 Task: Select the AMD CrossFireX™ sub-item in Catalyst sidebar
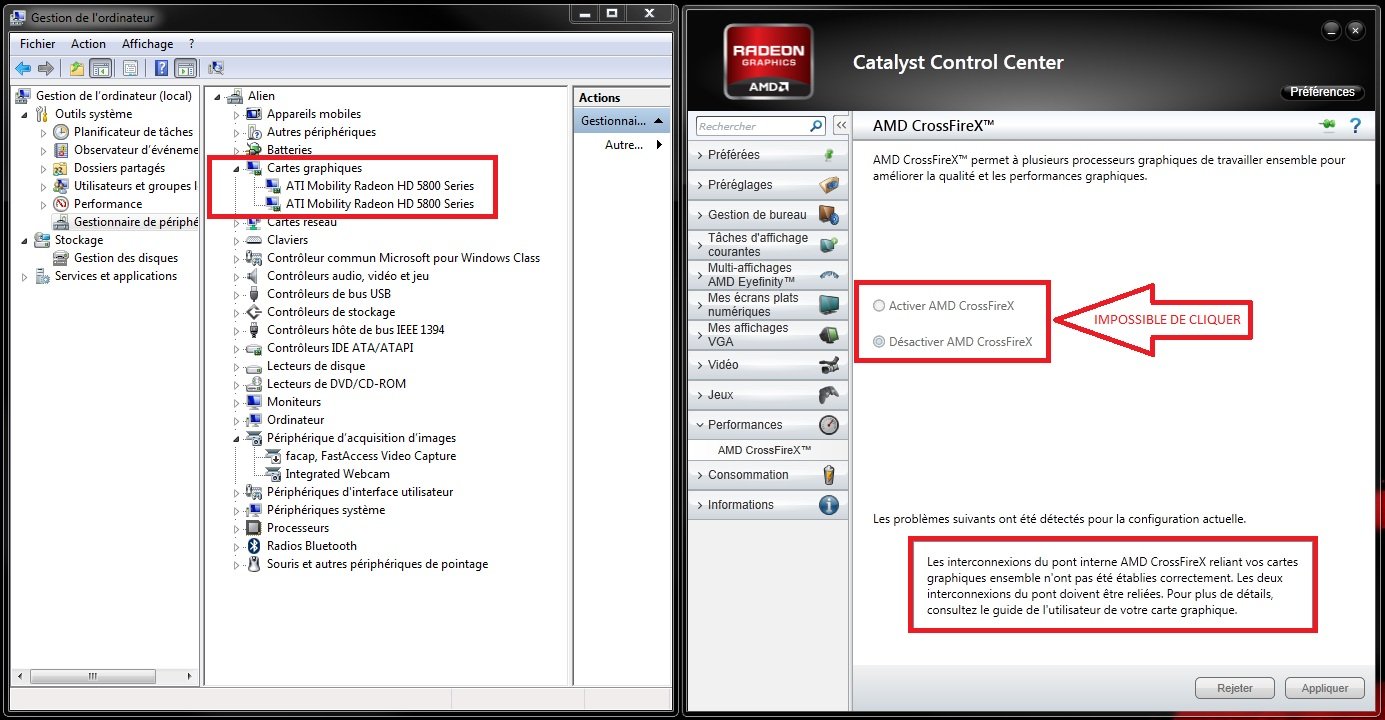(765, 450)
